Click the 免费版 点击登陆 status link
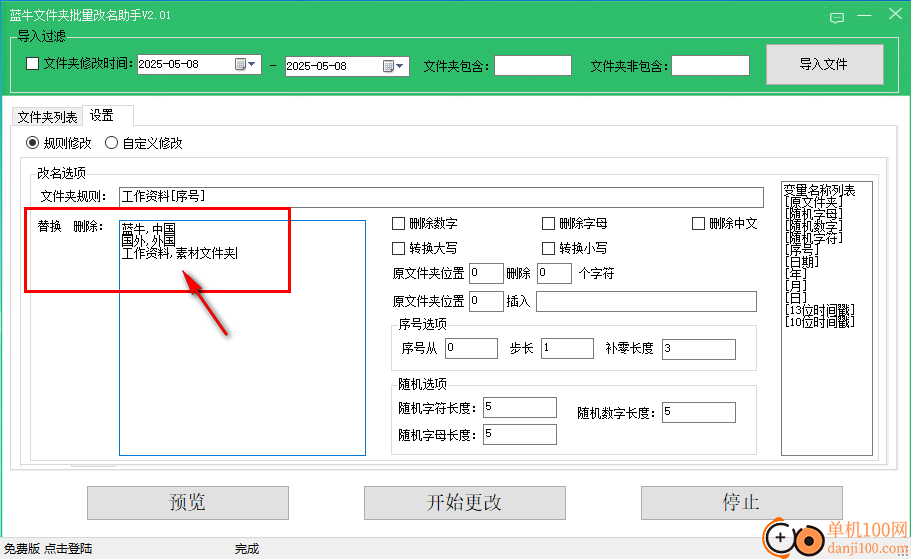Viewport: 911px width, 559px height. pyautogui.click(x=48, y=549)
